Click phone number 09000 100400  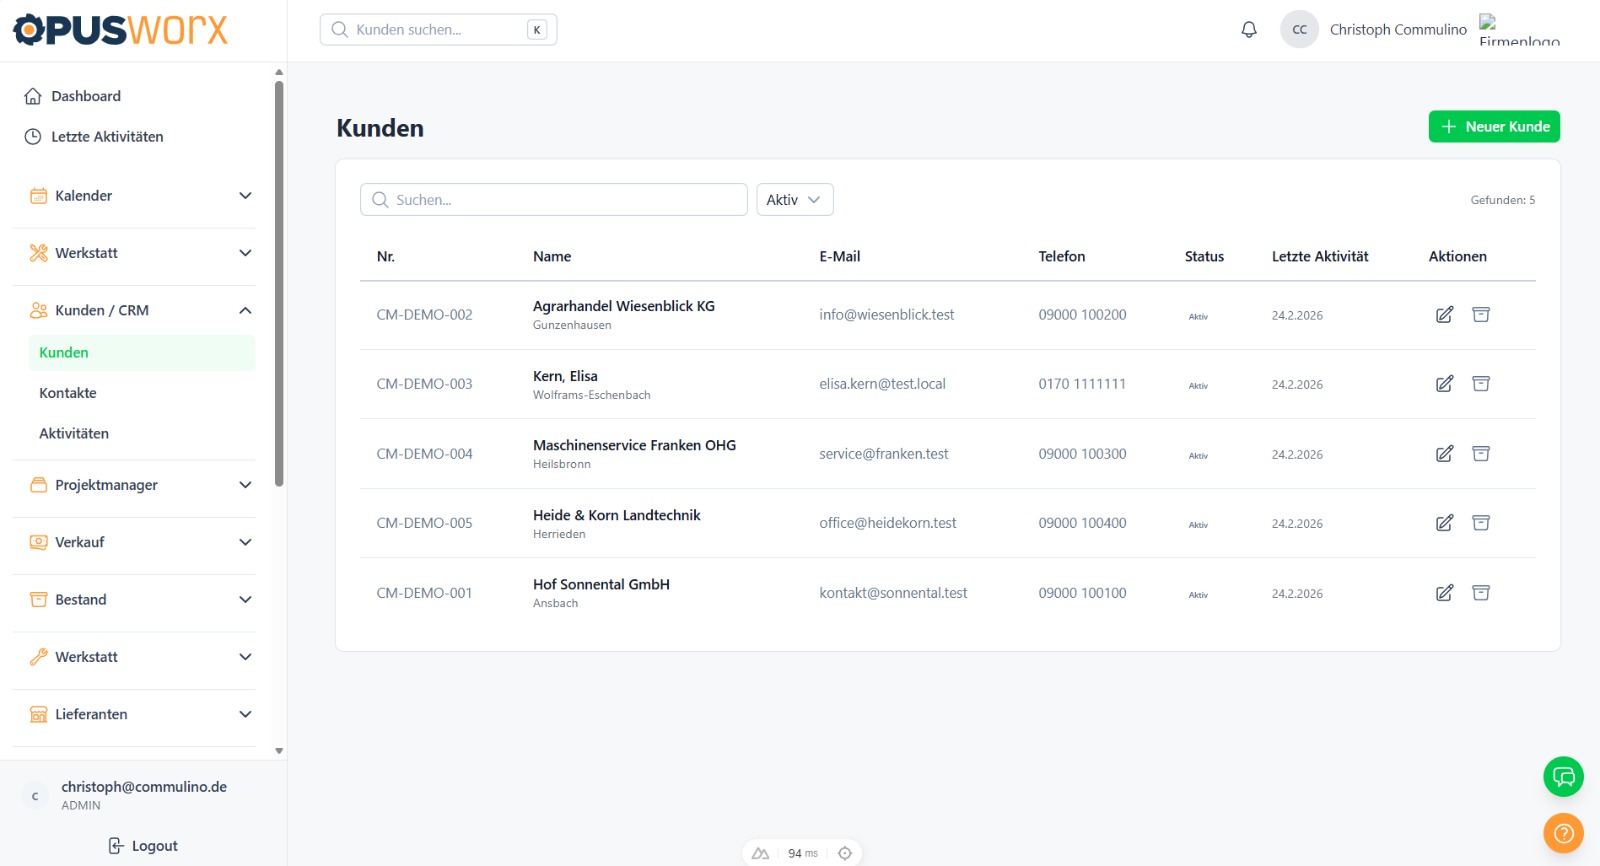[x=1082, y=523]
